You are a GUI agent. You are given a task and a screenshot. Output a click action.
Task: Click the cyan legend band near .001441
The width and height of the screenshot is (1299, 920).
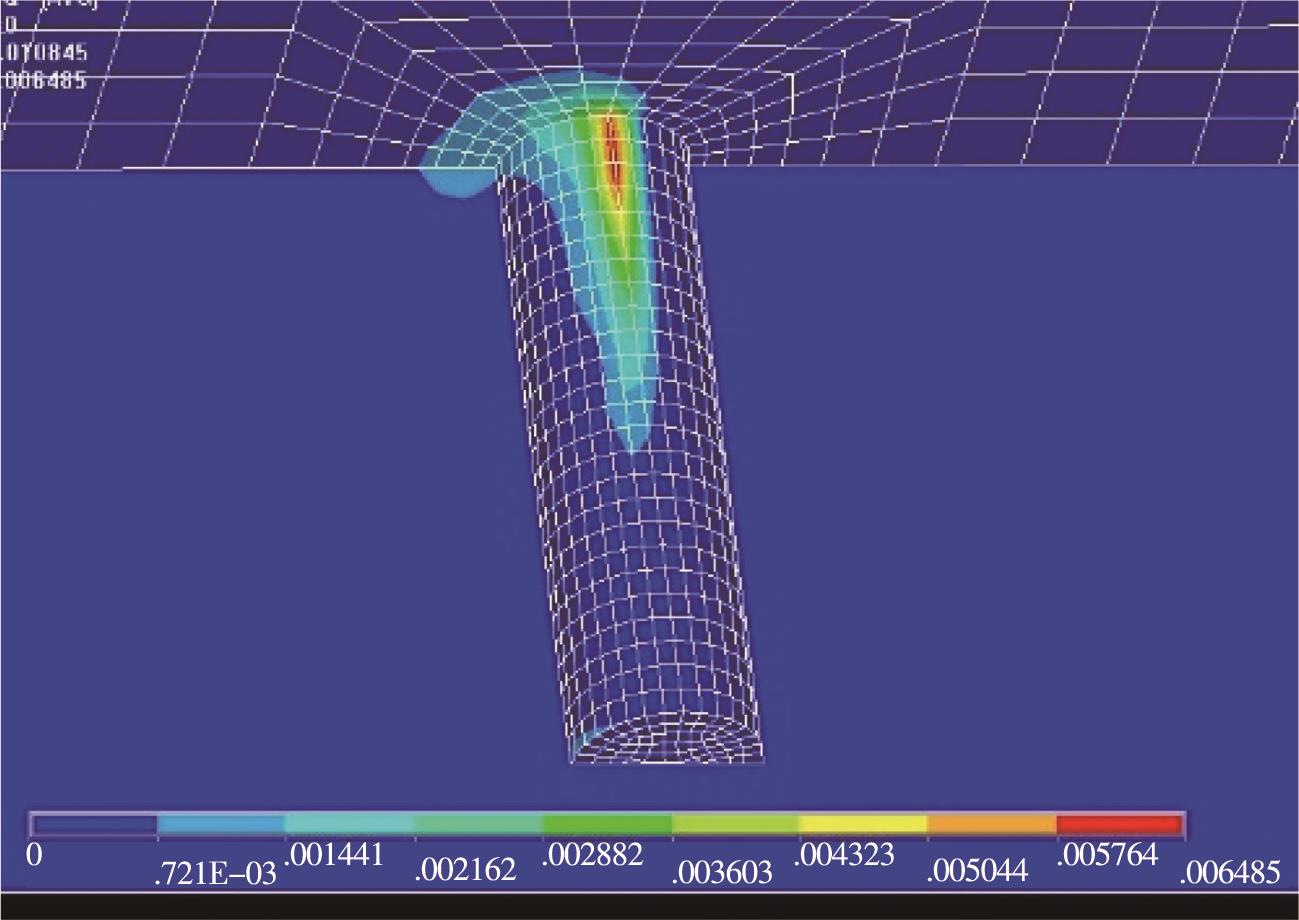349,824
